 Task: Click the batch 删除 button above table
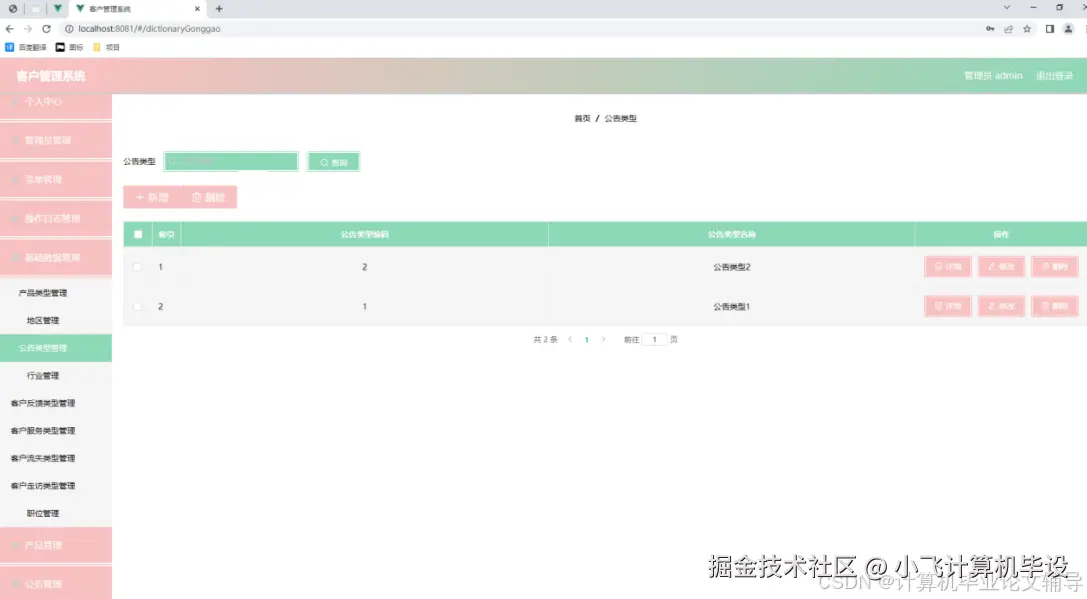click(x=209, y=197)
